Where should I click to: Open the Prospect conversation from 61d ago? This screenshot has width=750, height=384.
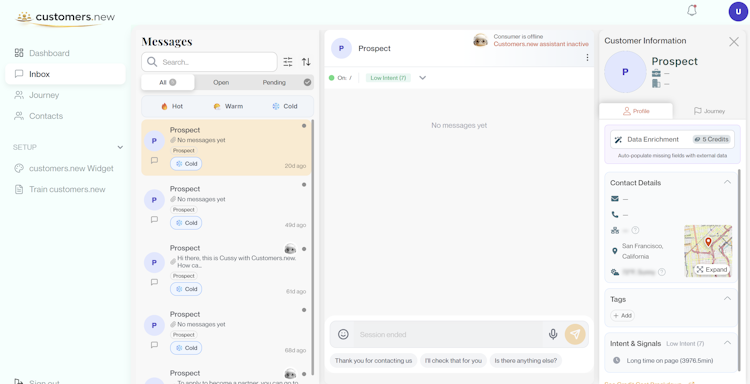(x=226, y=270)
